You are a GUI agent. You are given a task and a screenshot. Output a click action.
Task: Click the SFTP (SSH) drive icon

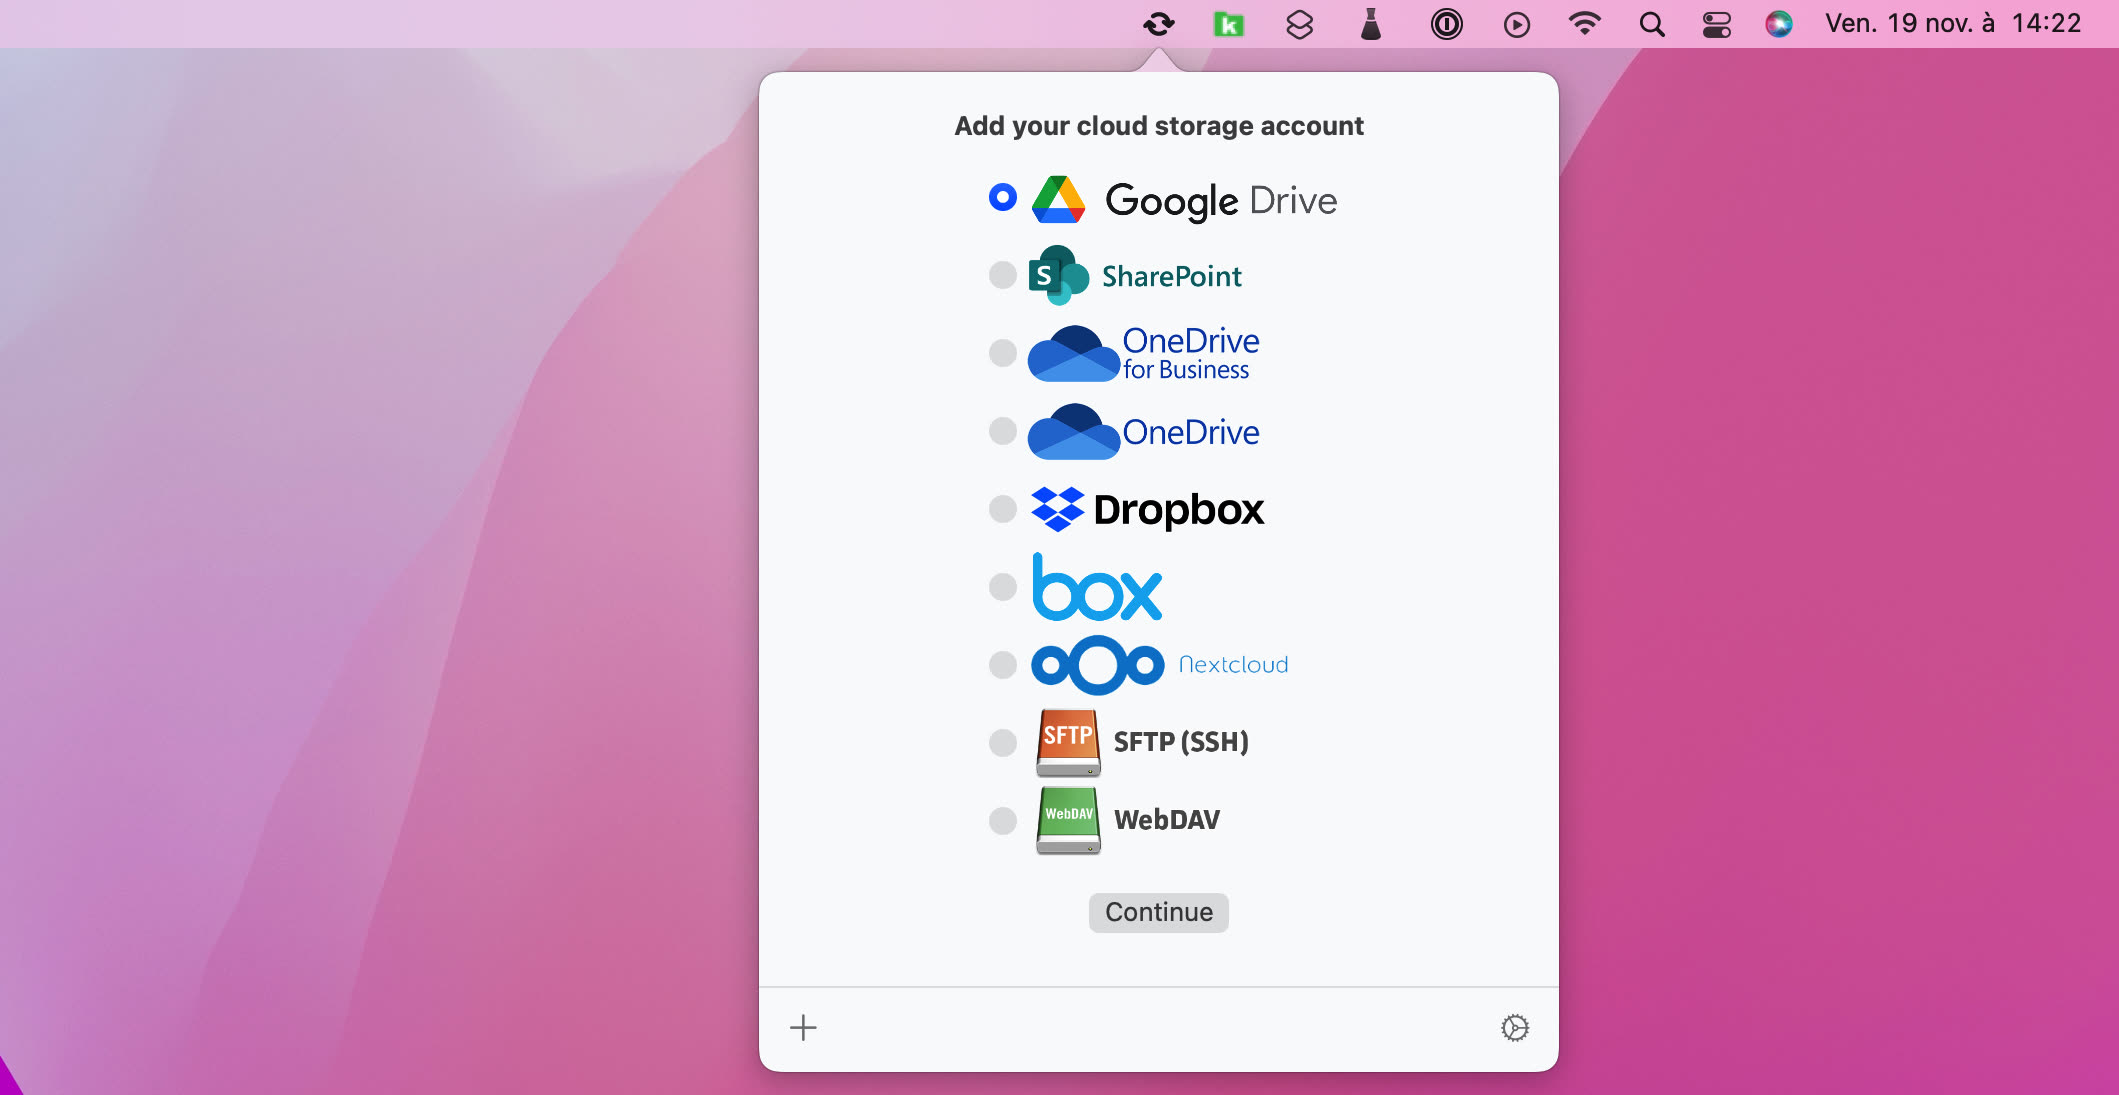pos(1068,742)
